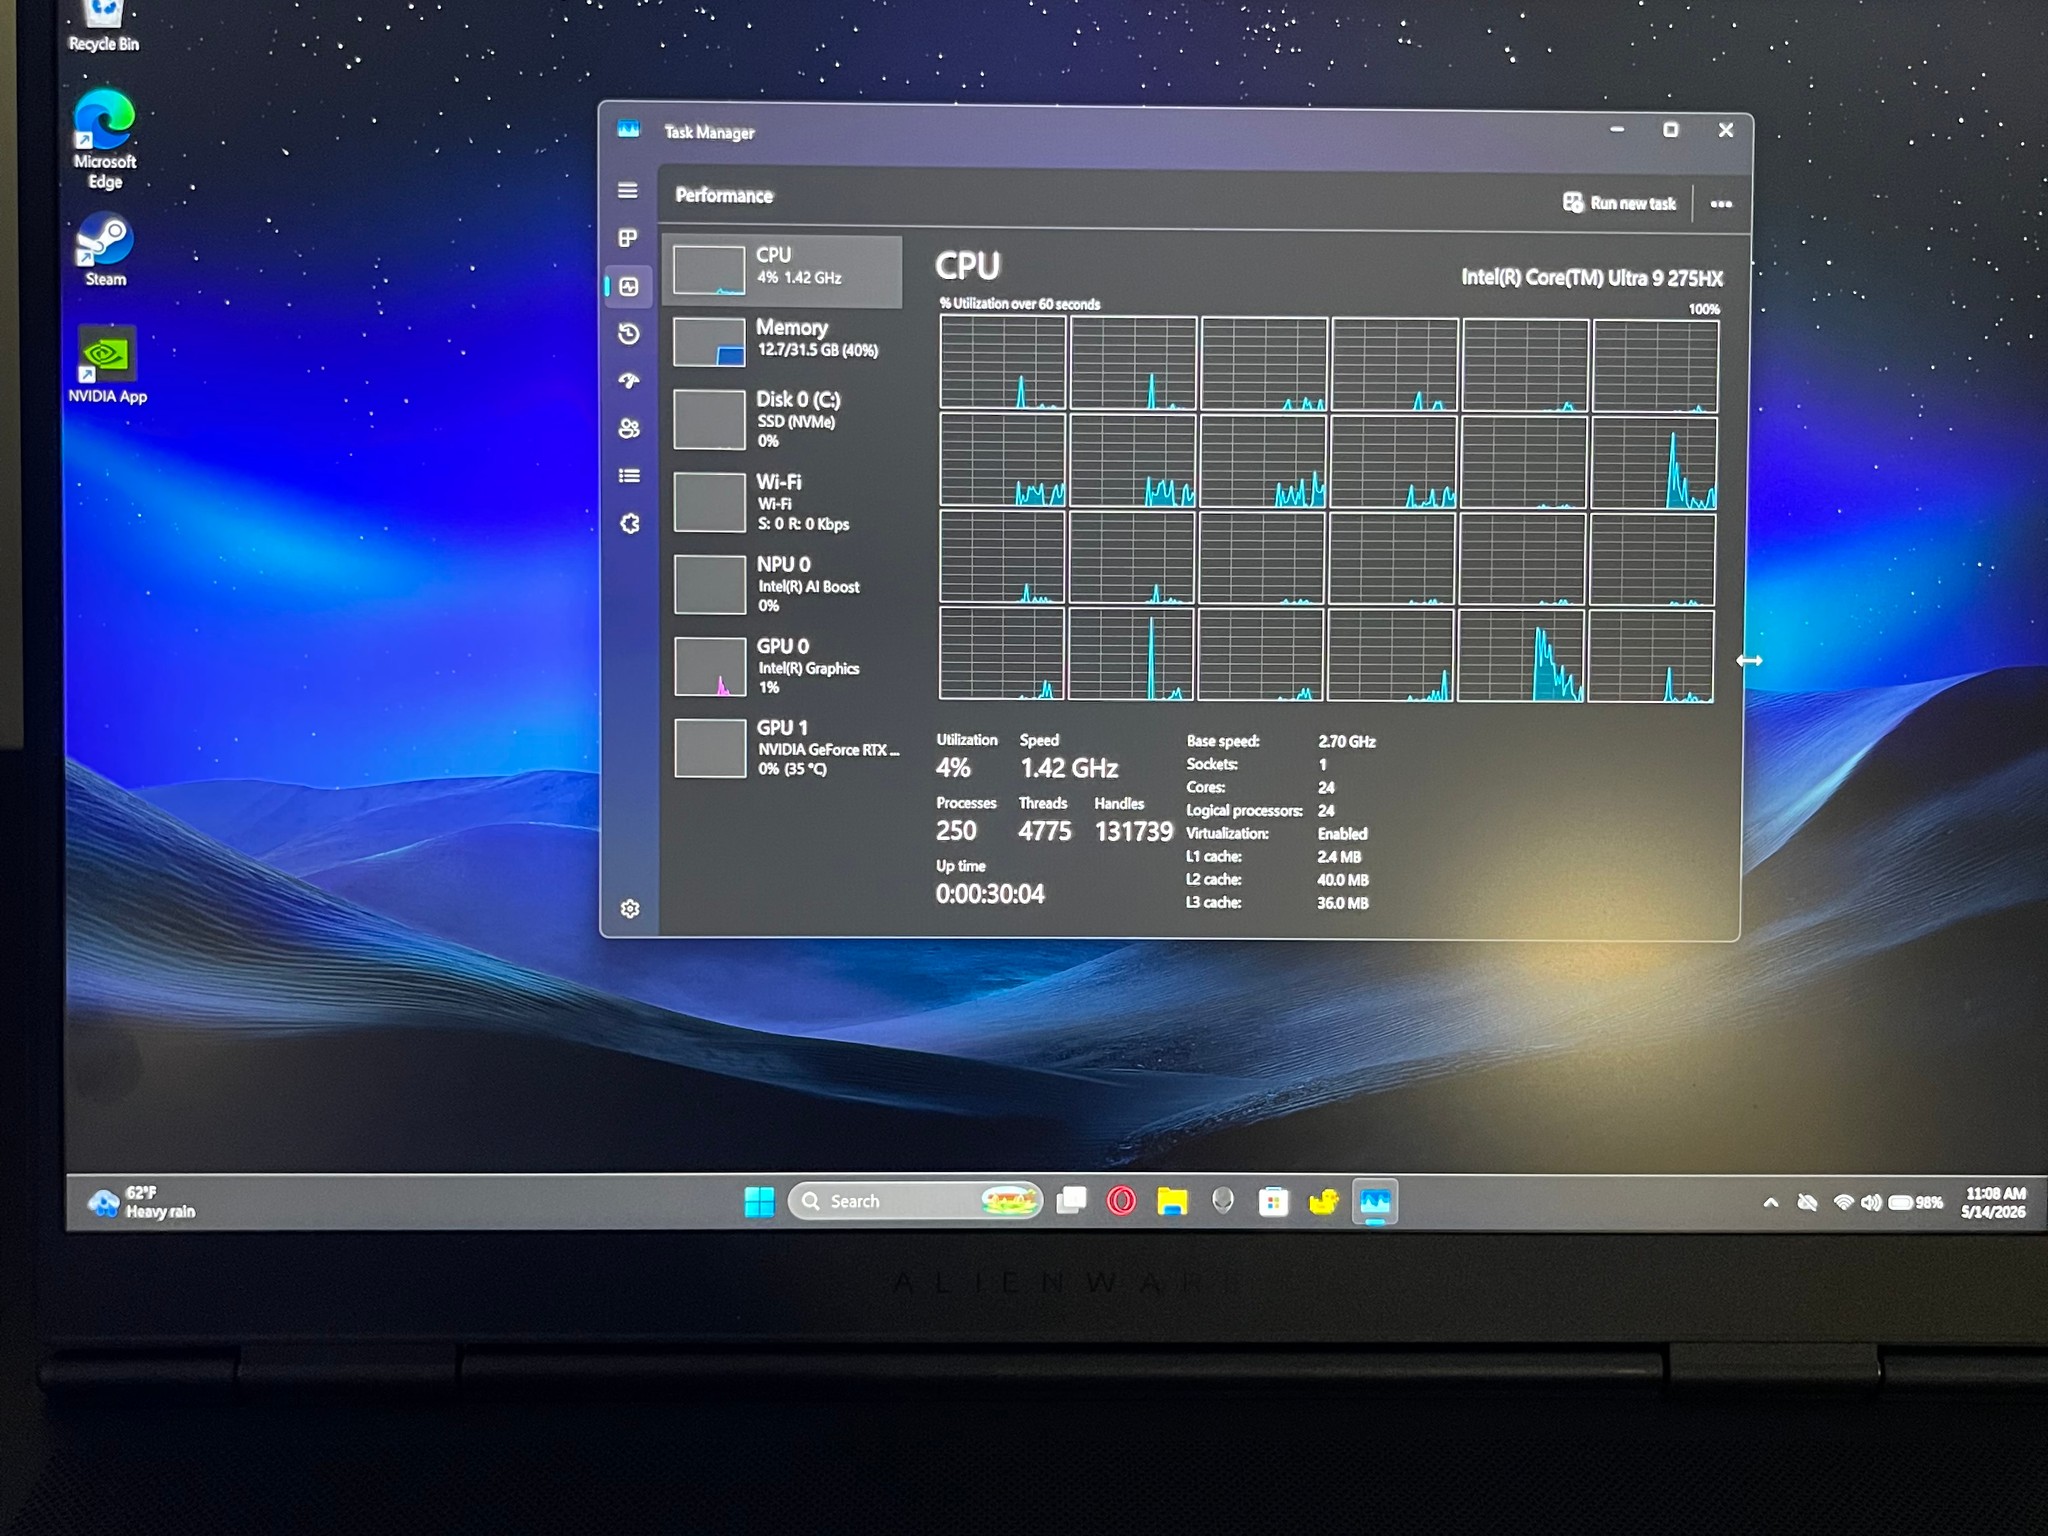Select the Disk 0 (C:) entry

coord(783,420)
